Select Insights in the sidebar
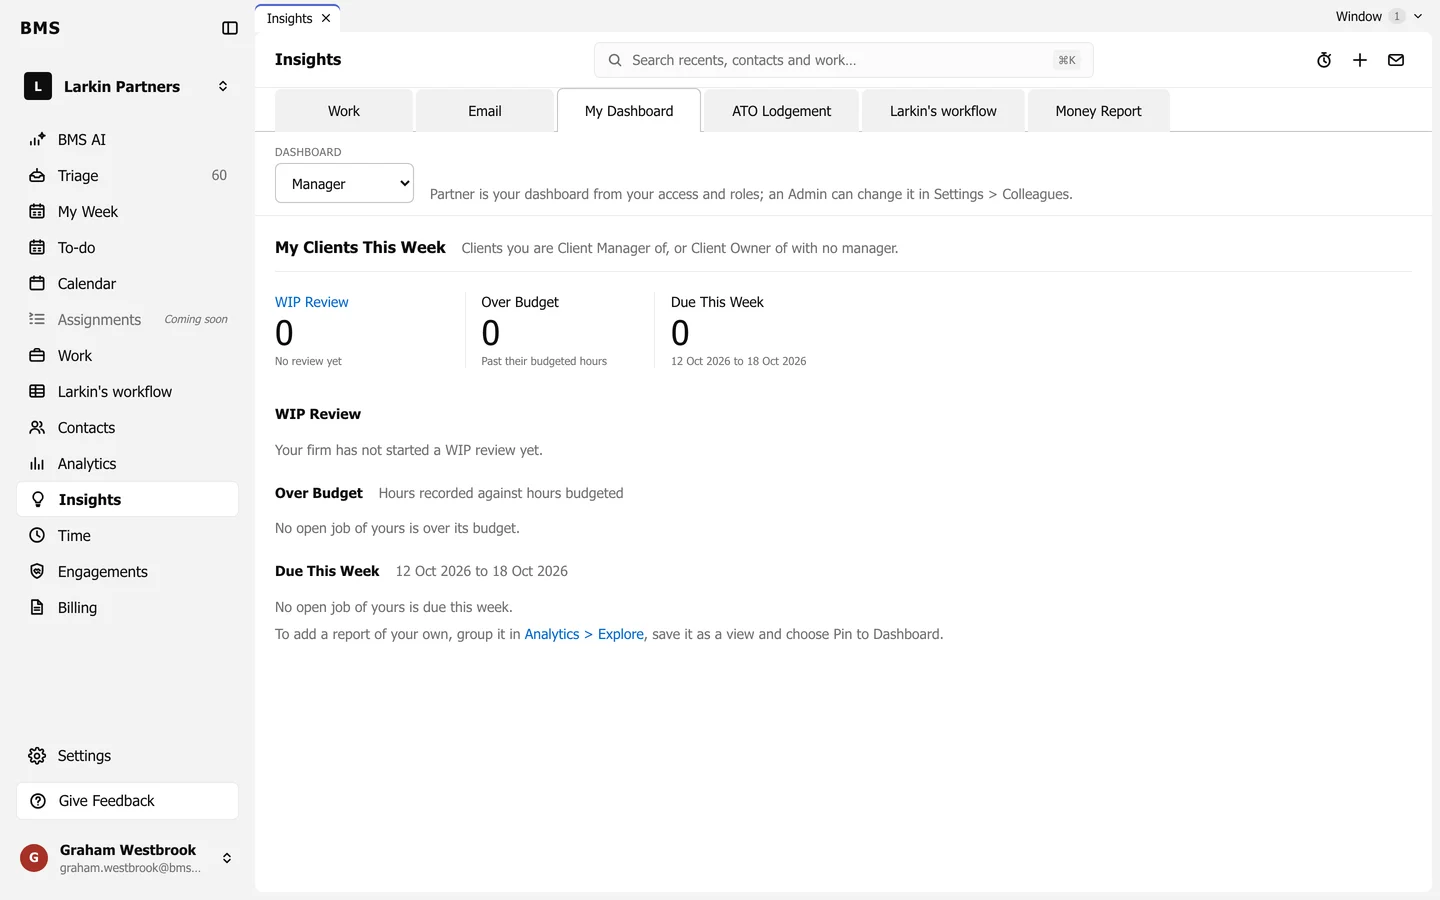Screen dimensions: 1440x900 tap(127, 500)
